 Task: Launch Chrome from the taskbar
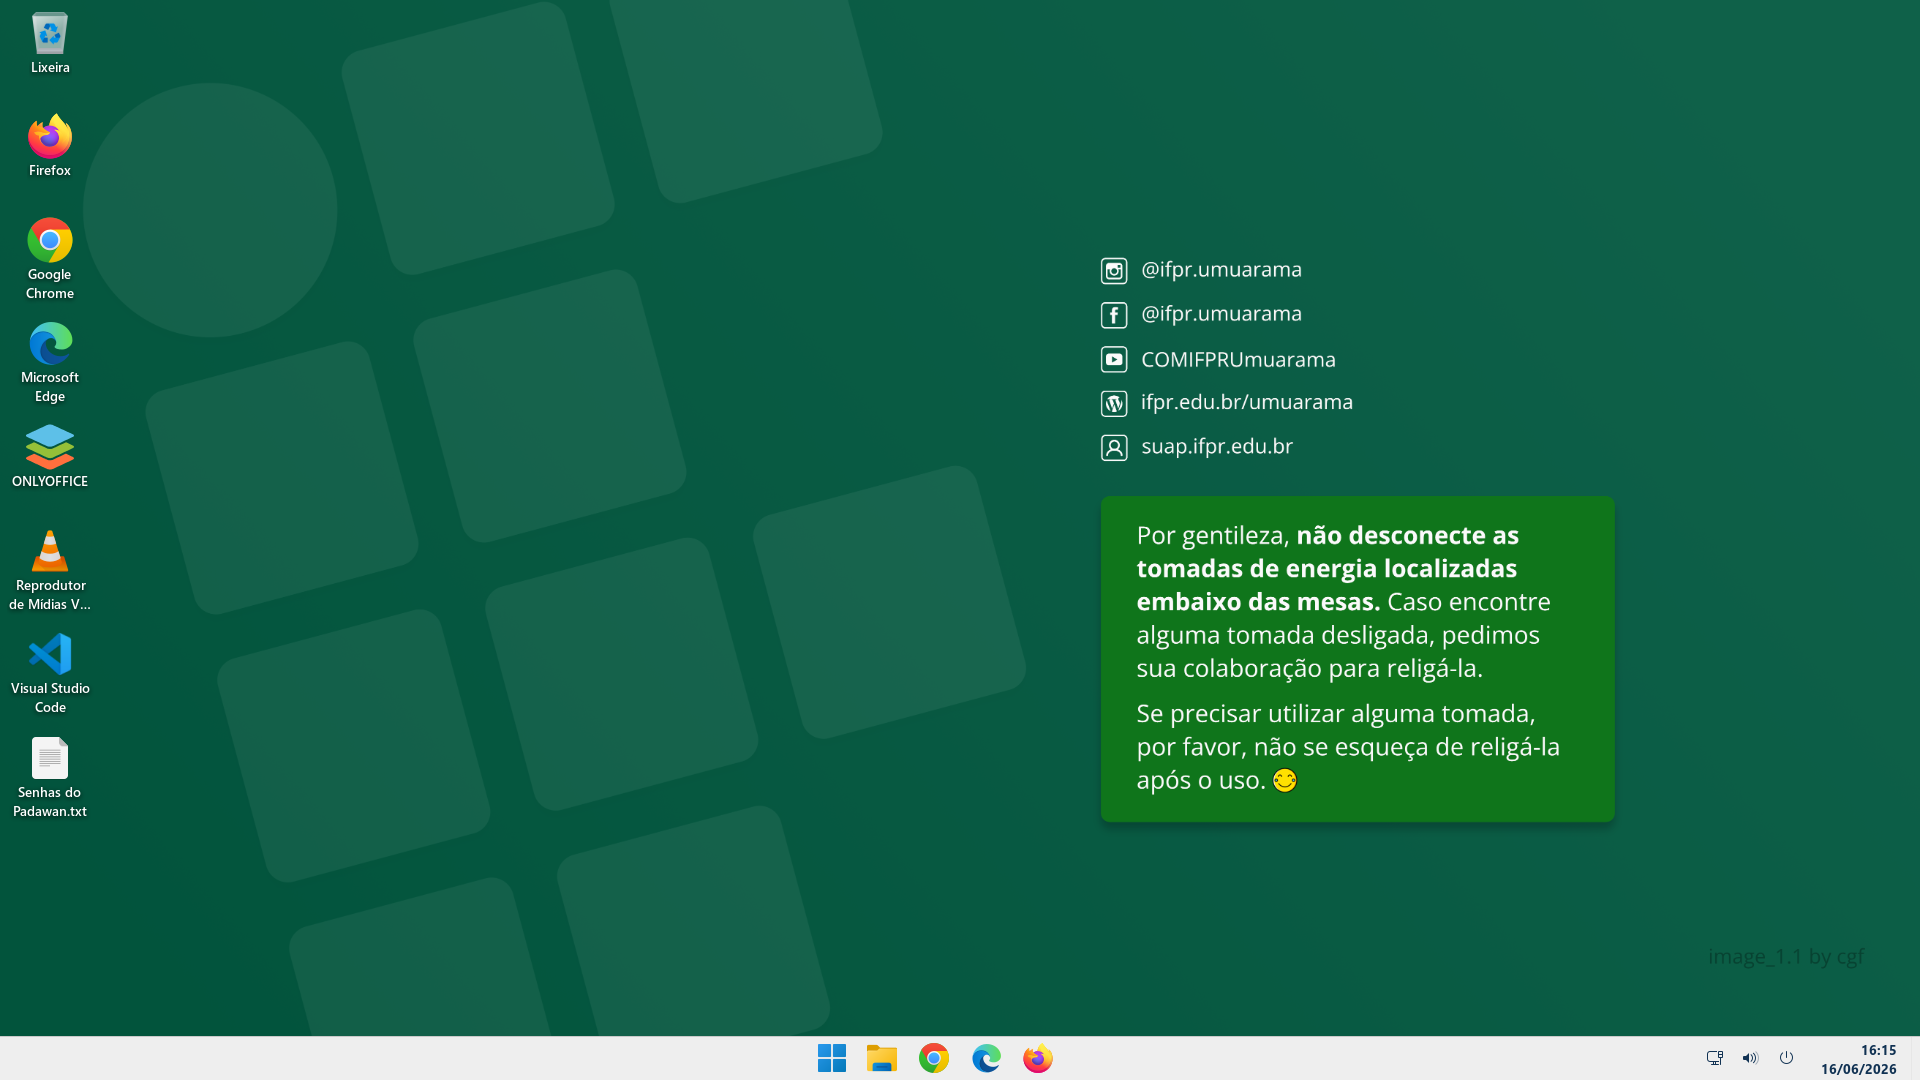934,1058
